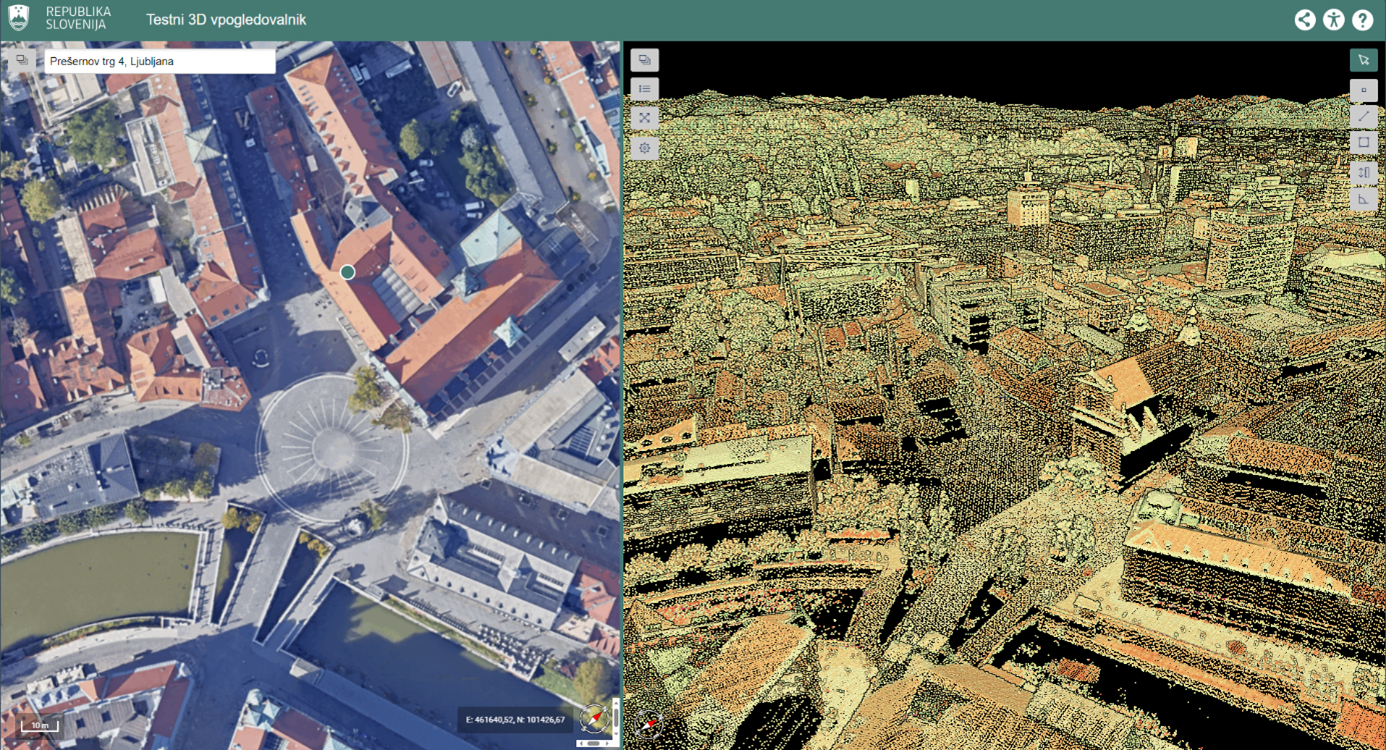Open the legend list button in 3D view
Image resolution: width=1386 pixels, height=750 pixels.
645,89
